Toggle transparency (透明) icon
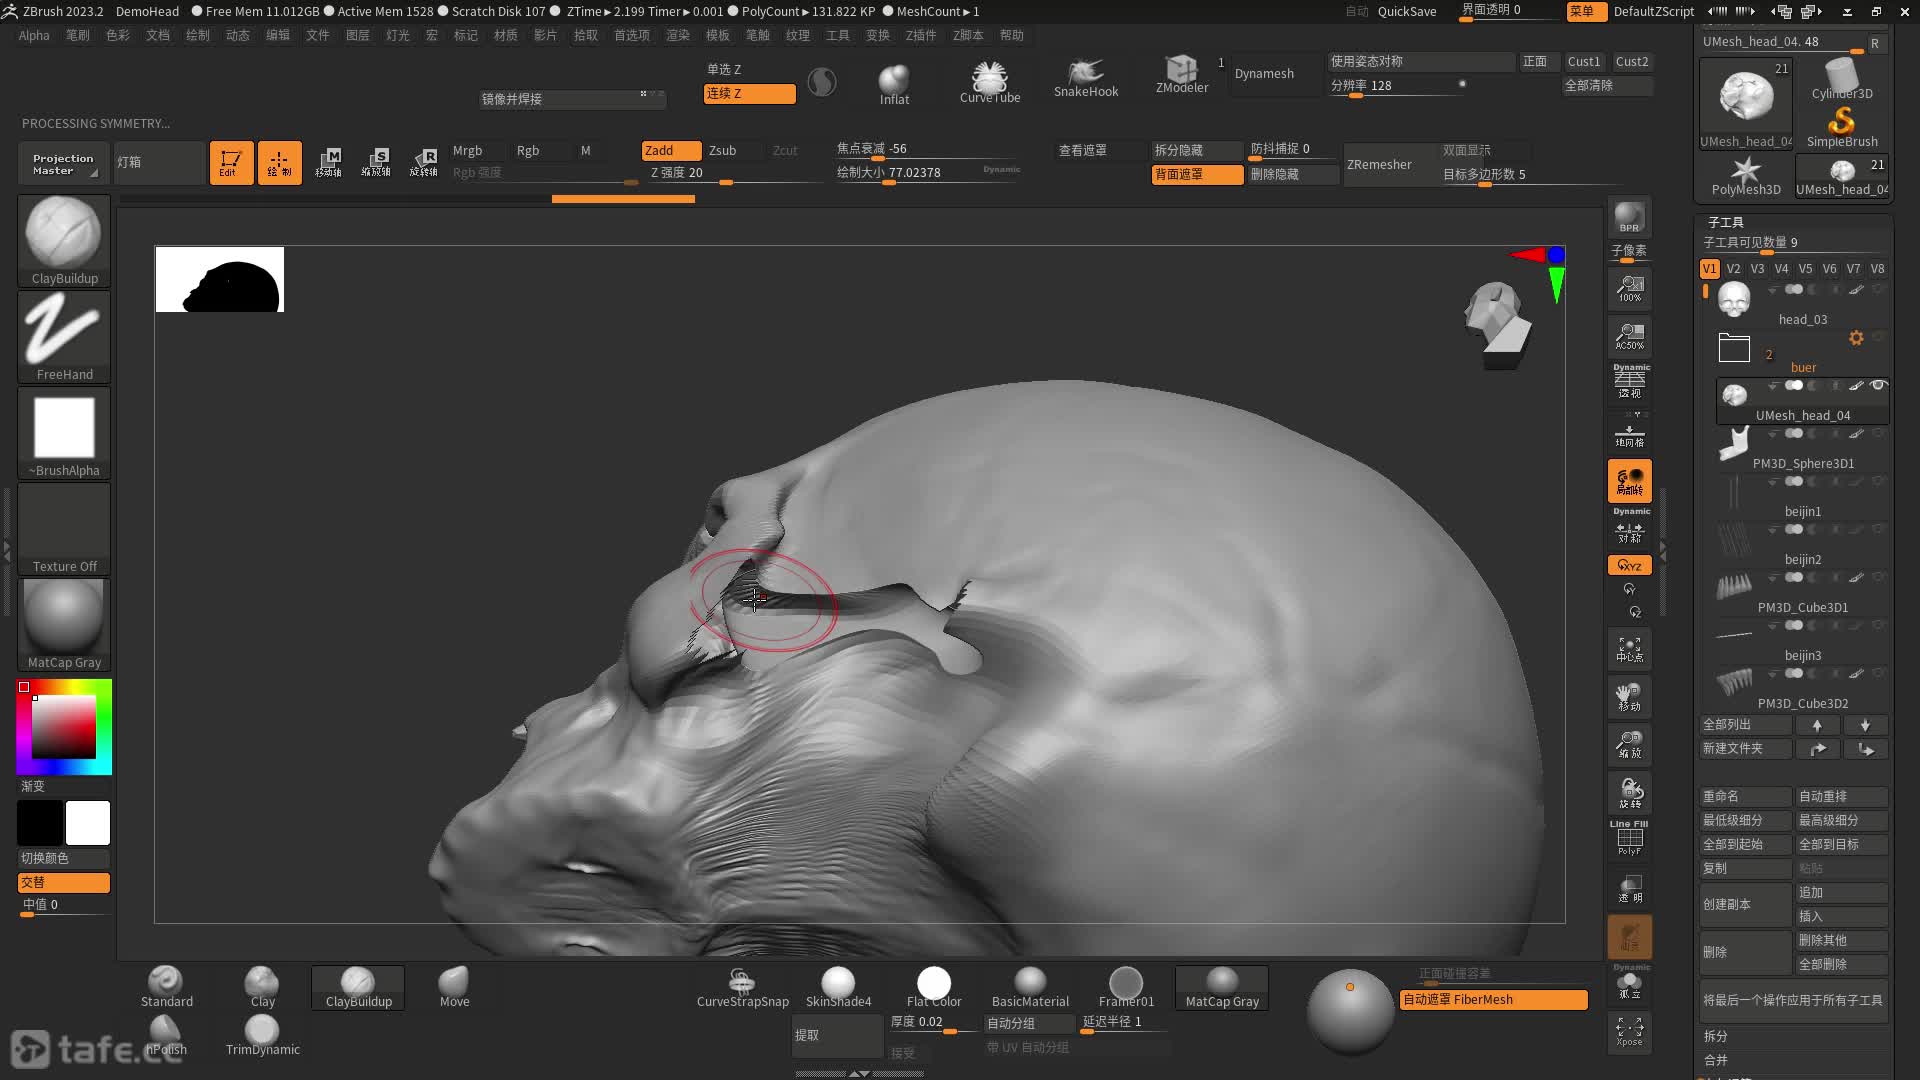 click(x=1629, y=888)
